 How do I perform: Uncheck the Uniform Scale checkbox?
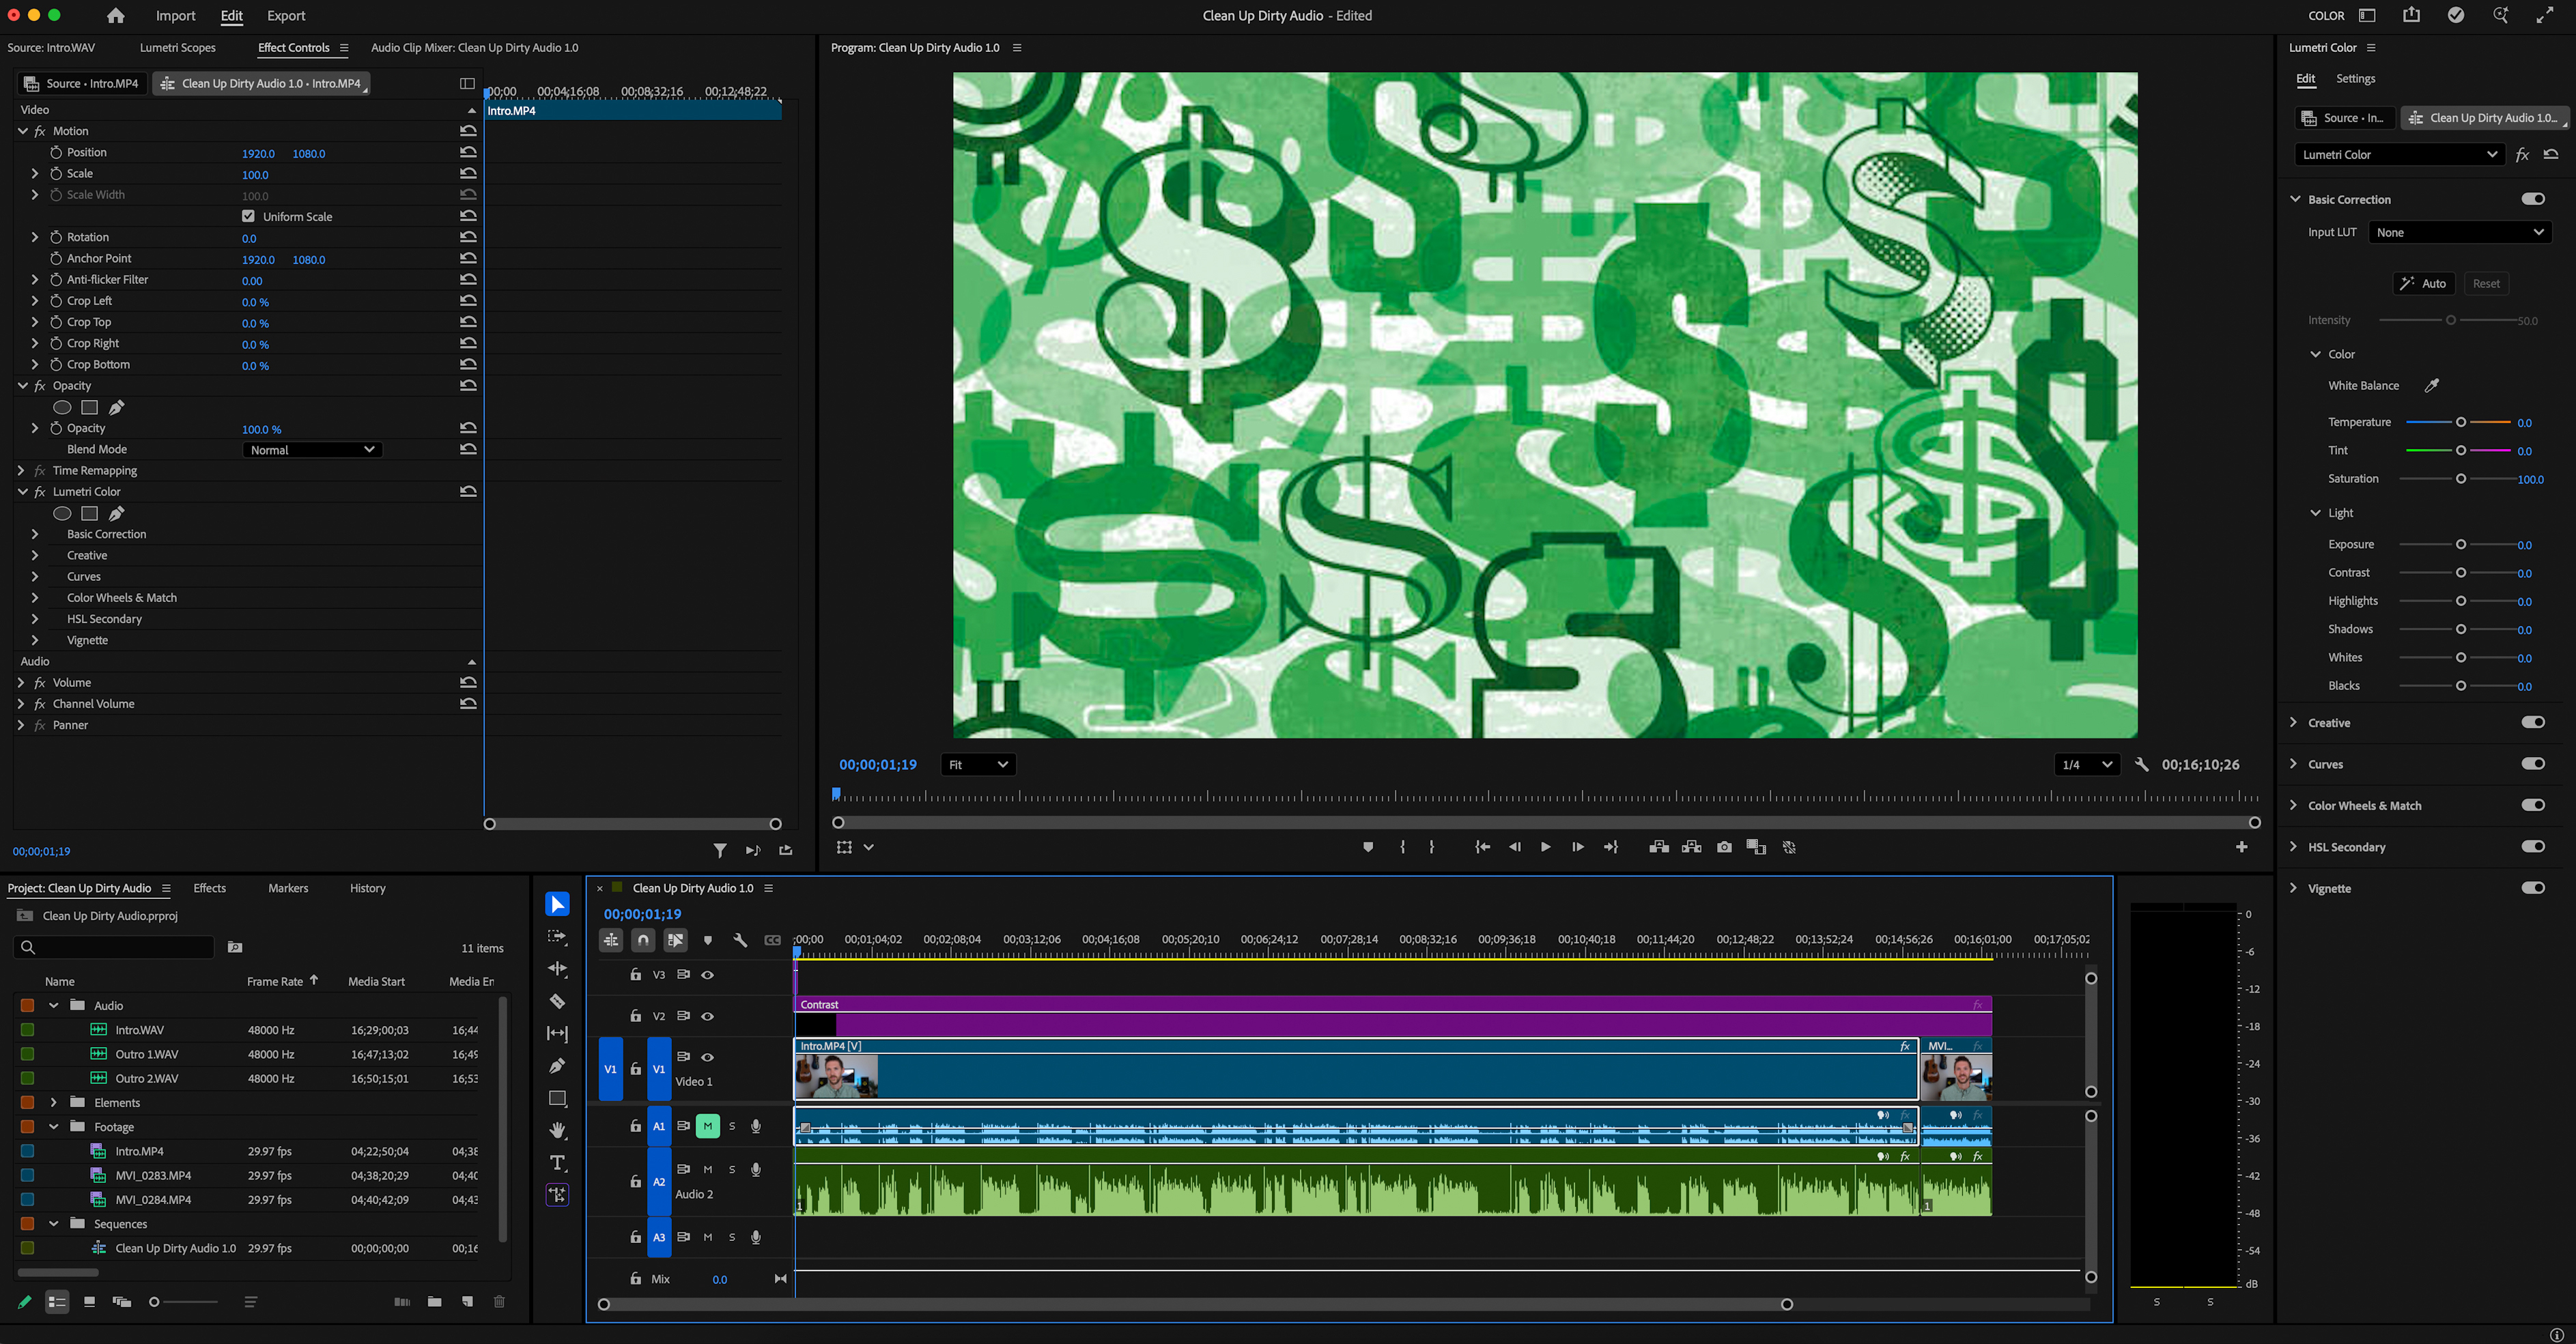248,216
